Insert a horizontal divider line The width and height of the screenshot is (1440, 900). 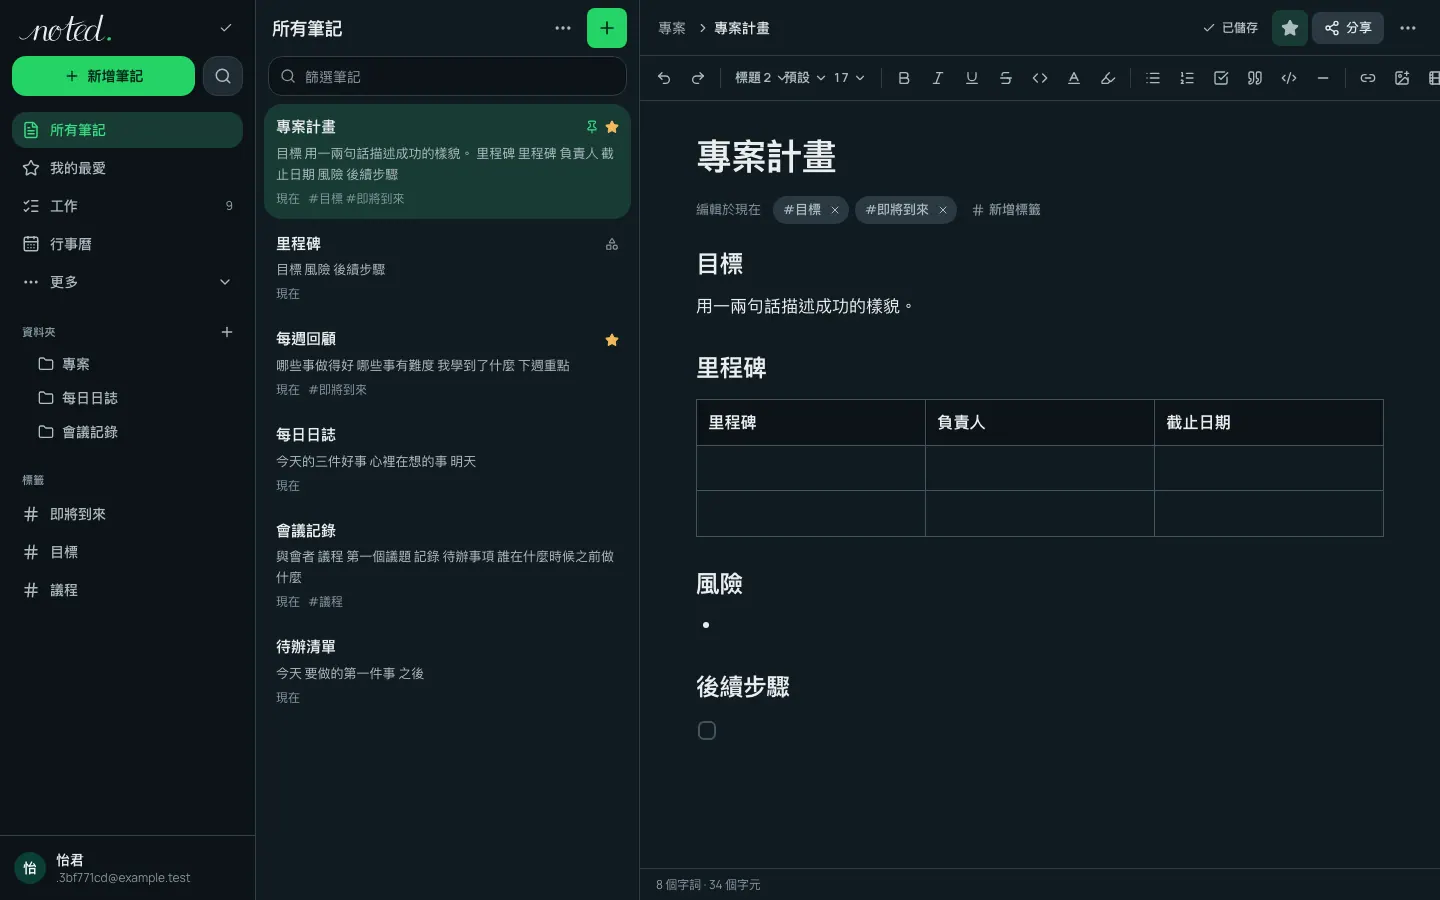(1323, 78)
